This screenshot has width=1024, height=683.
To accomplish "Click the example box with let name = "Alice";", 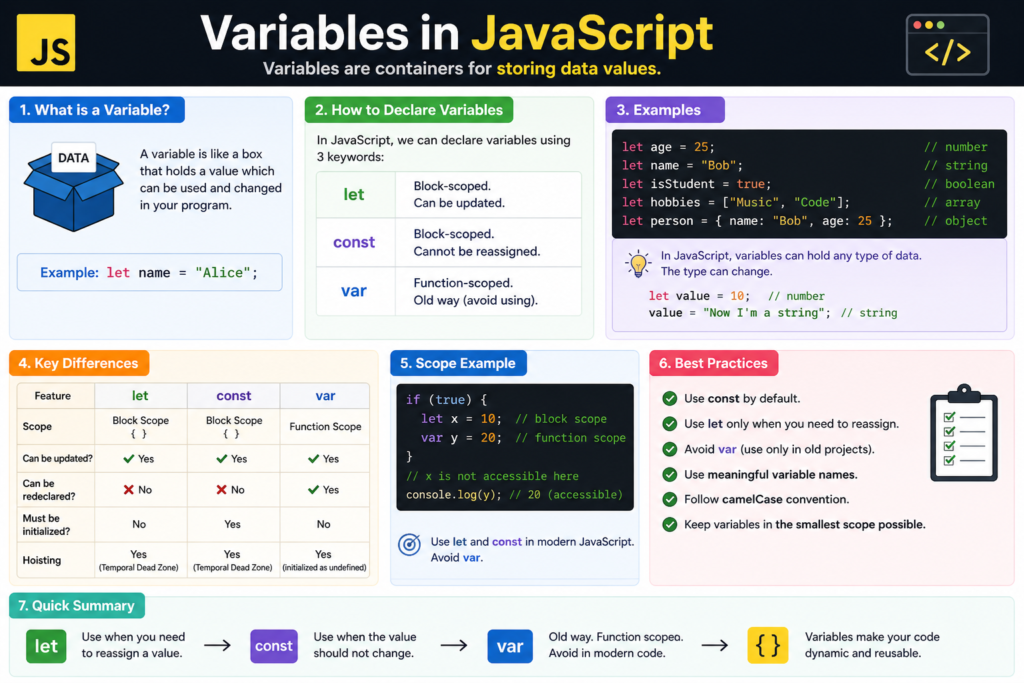I will (x=150, y=272).
